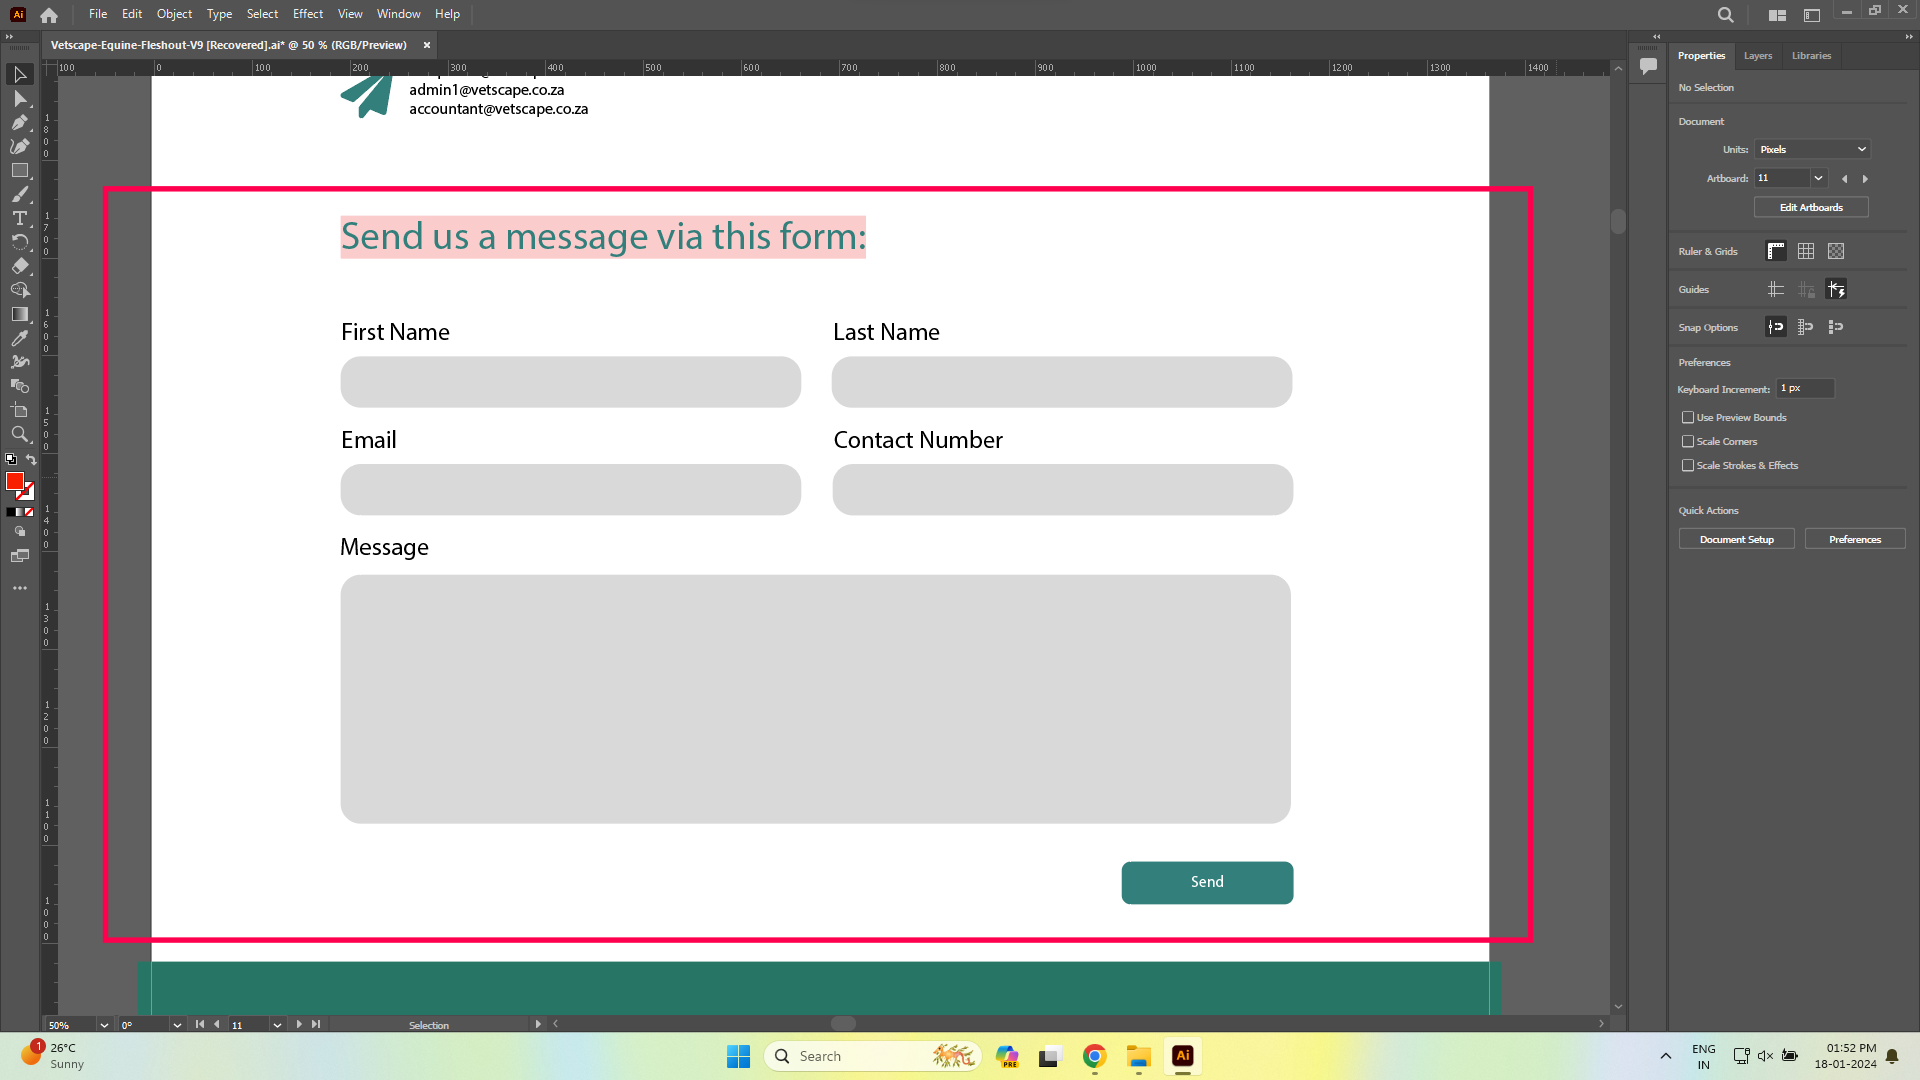Open the zoom level dropdown
This screenshot has width=1920, height=1080.
click(x=104, y=1025)
